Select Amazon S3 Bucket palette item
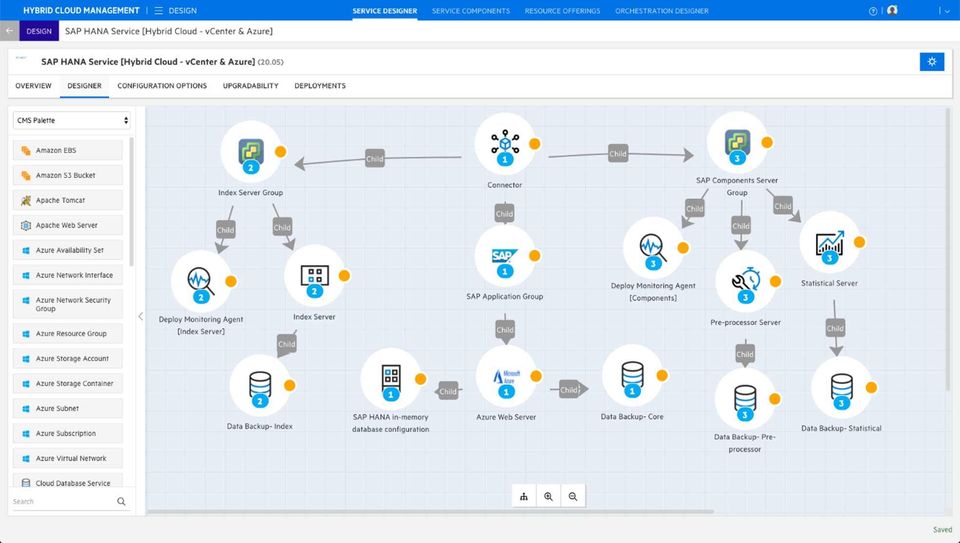 pos(67,175)
